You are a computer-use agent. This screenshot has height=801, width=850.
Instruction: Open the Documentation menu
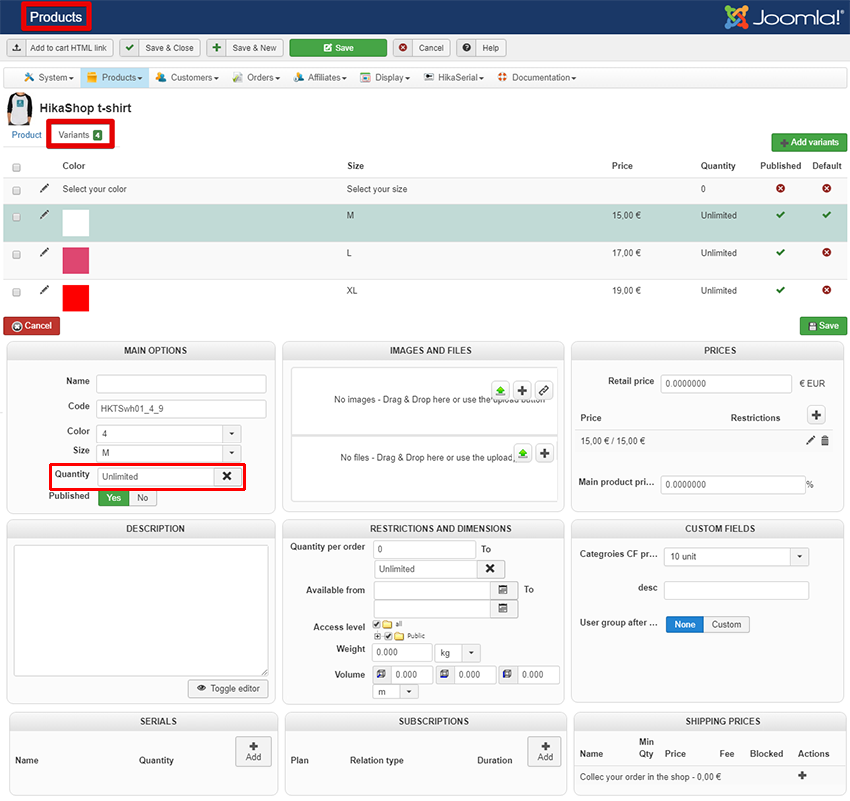(537, 77)
